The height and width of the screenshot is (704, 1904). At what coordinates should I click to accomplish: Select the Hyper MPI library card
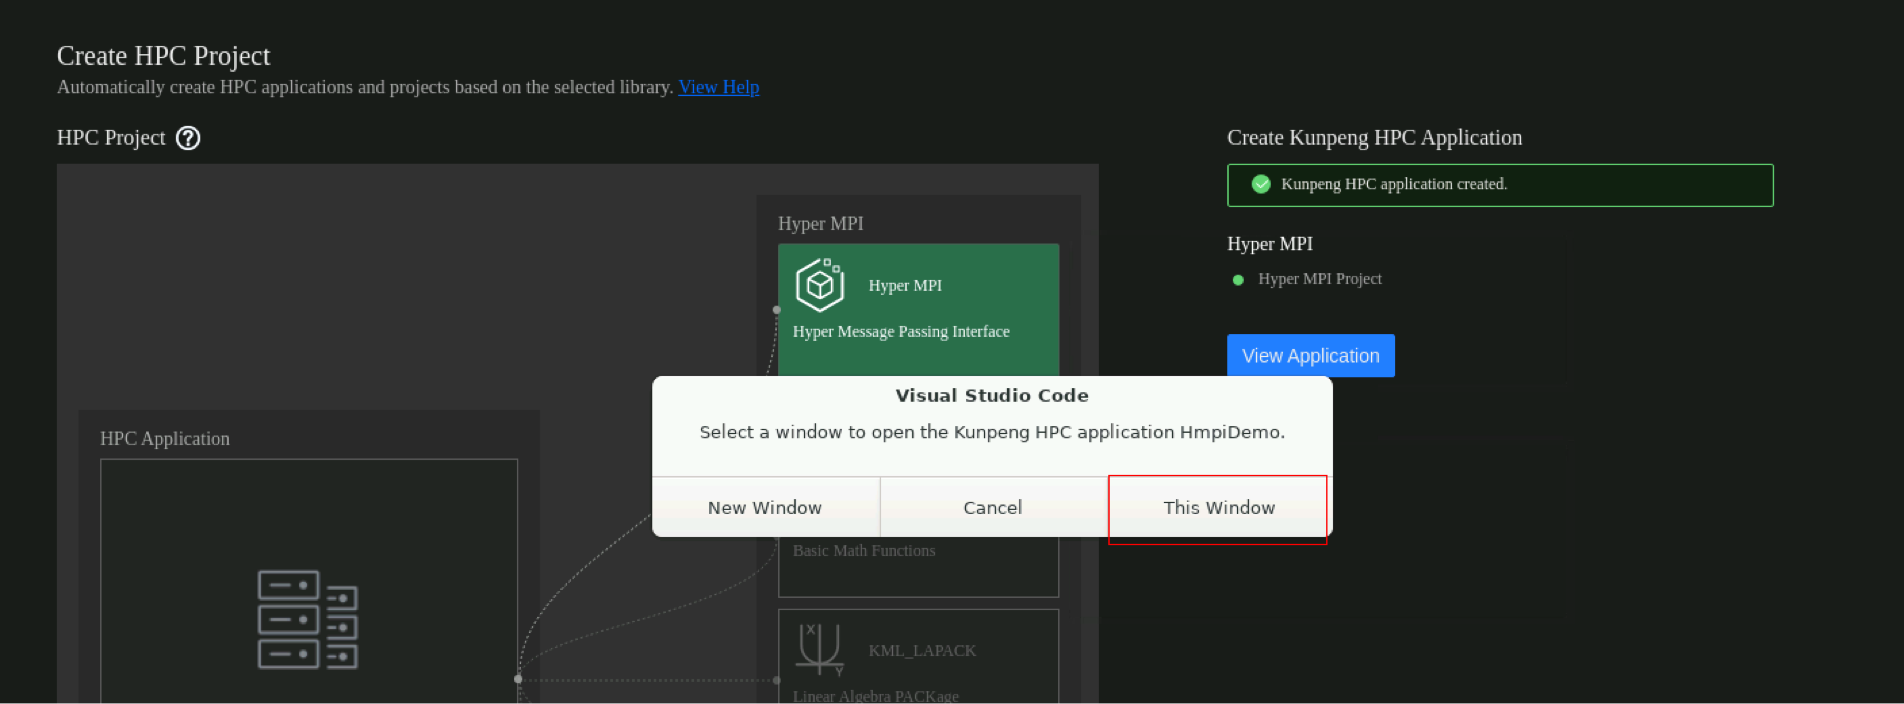click(918, 310)
